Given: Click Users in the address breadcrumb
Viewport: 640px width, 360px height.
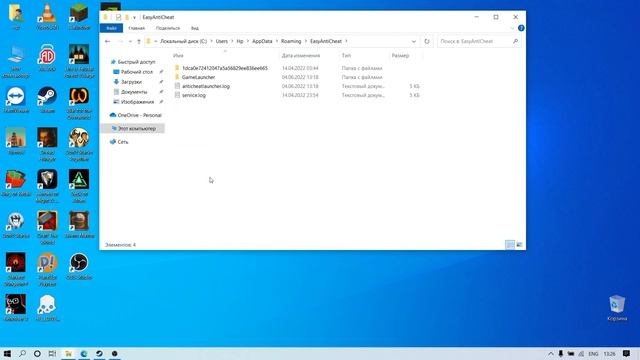Looking at the screenshot, I should pyautogui.click(x=222, y=41).
